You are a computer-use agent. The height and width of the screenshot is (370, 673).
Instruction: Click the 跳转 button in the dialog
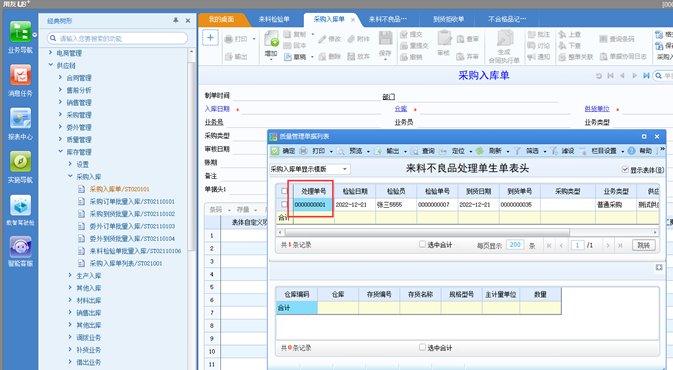643,245
